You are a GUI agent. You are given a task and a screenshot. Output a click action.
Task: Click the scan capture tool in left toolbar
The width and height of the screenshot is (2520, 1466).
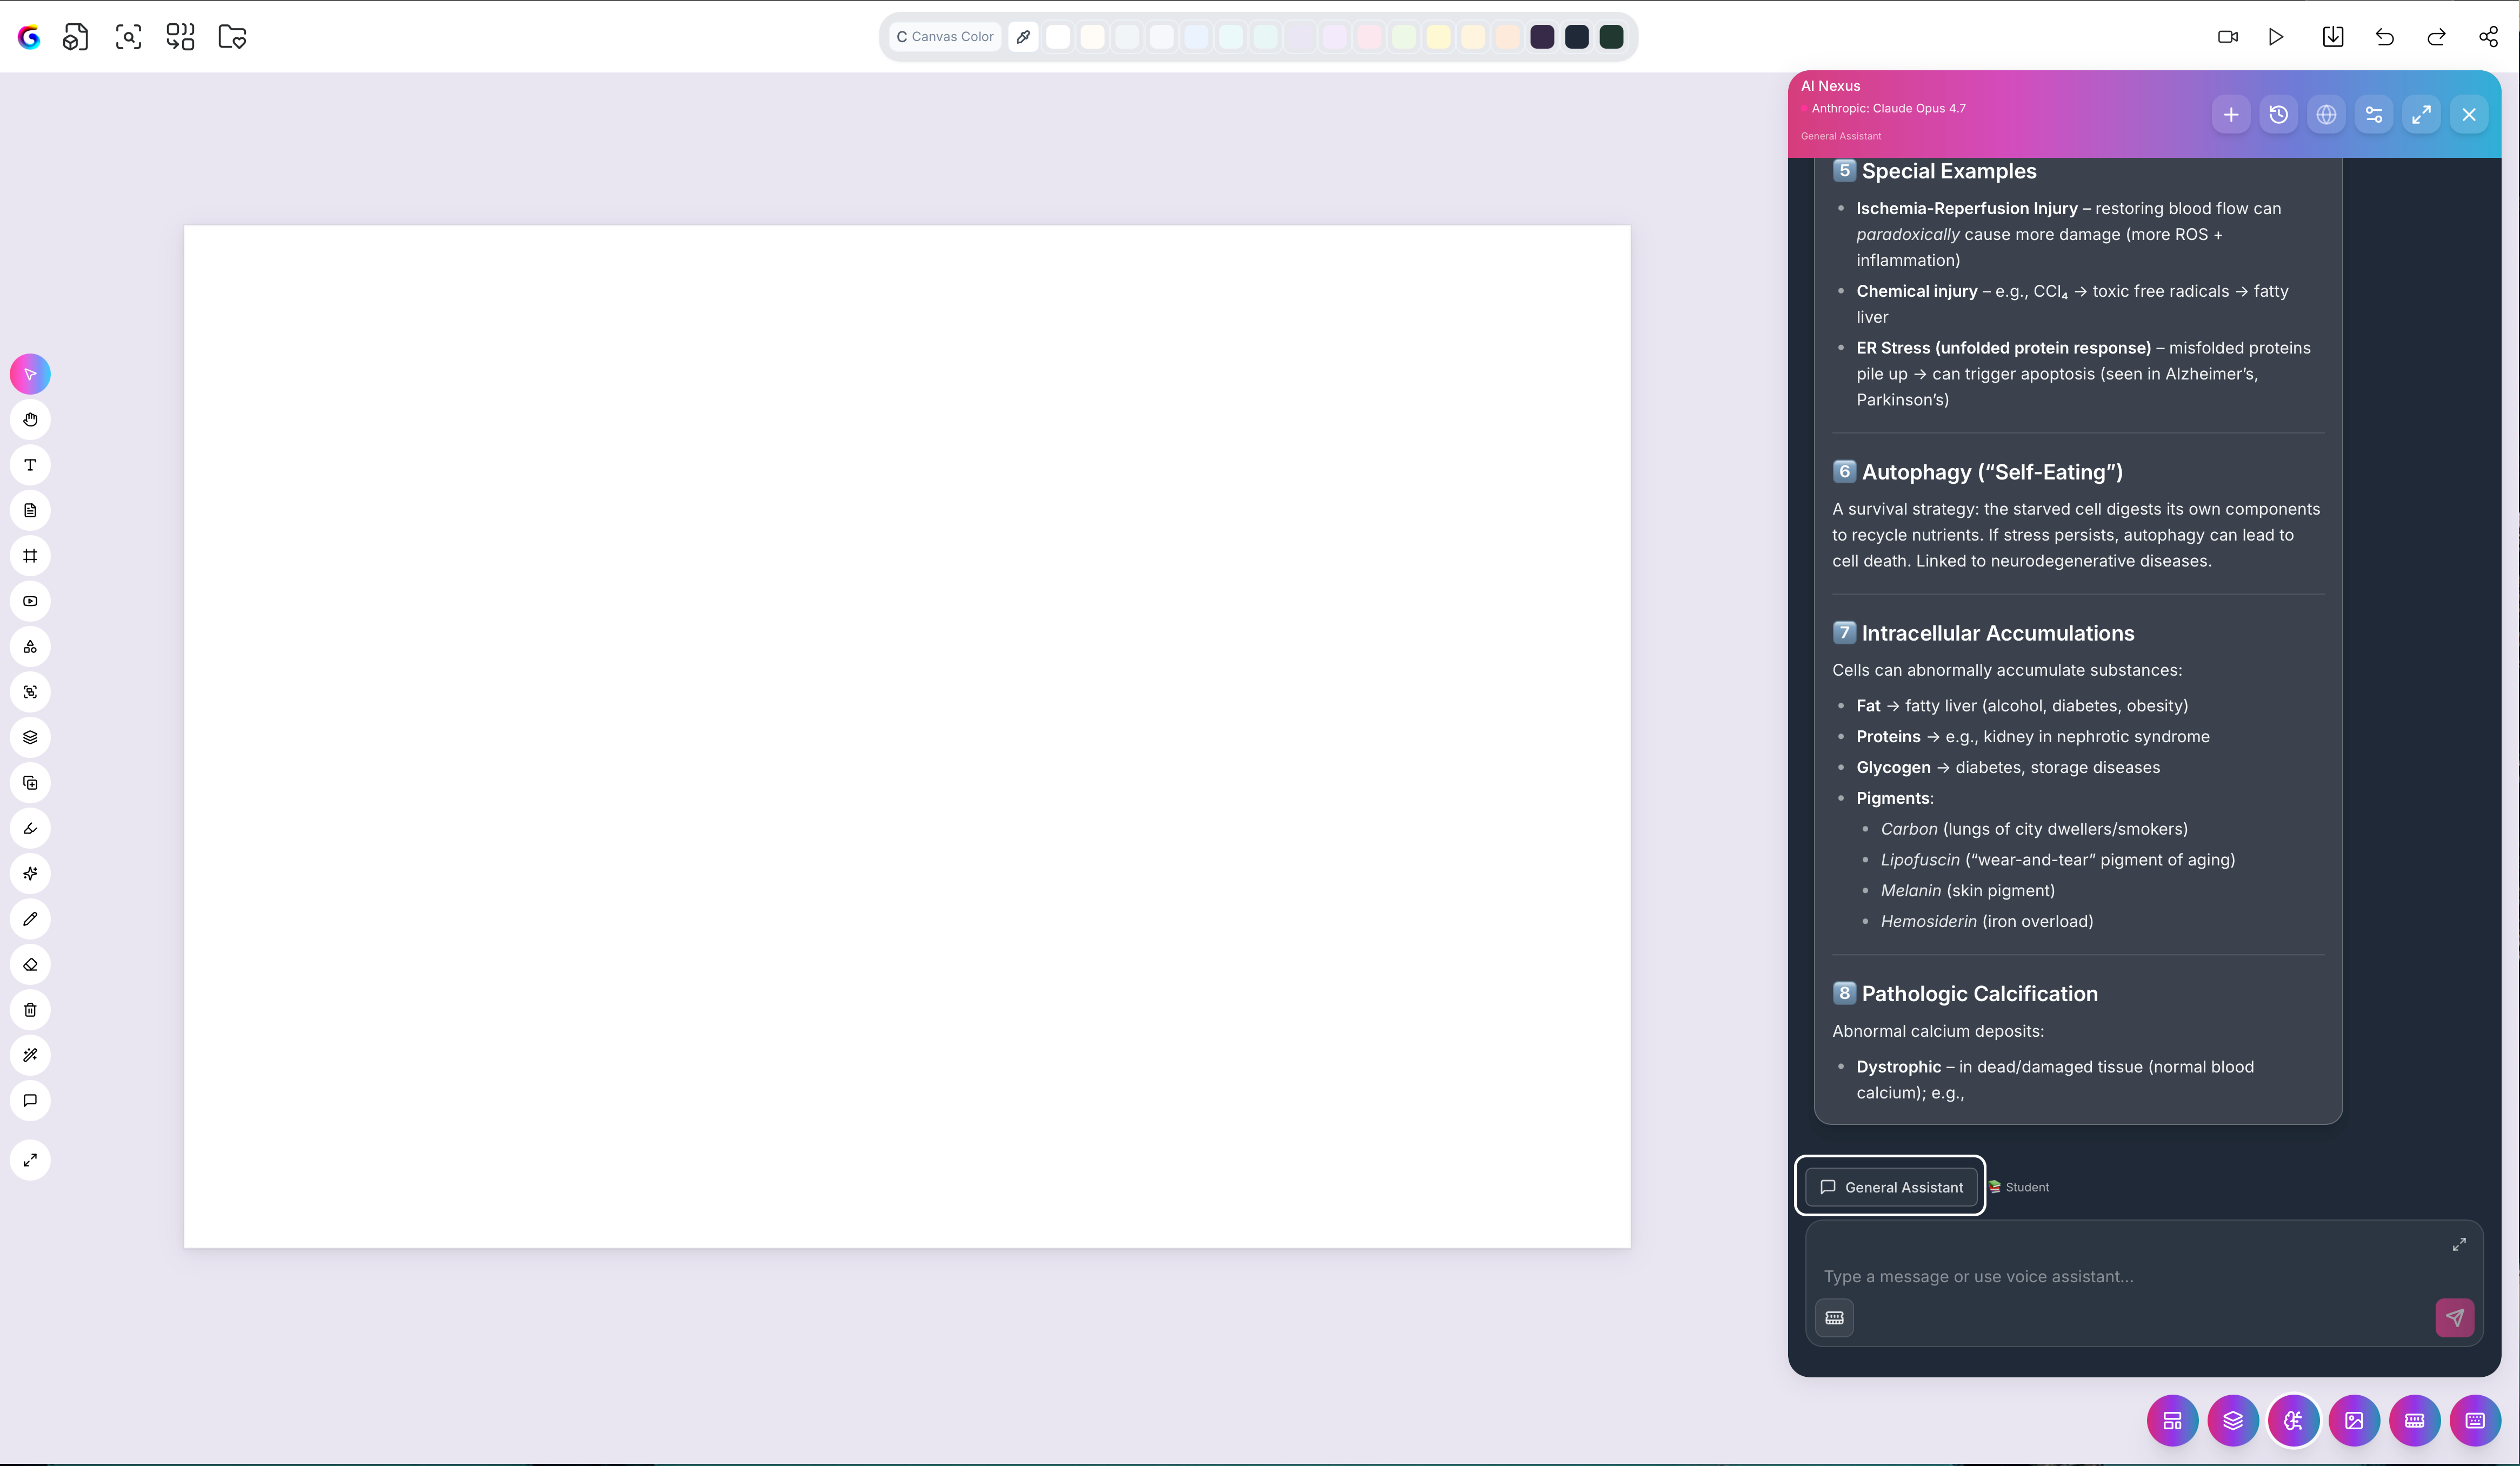[x=30, y=692]
